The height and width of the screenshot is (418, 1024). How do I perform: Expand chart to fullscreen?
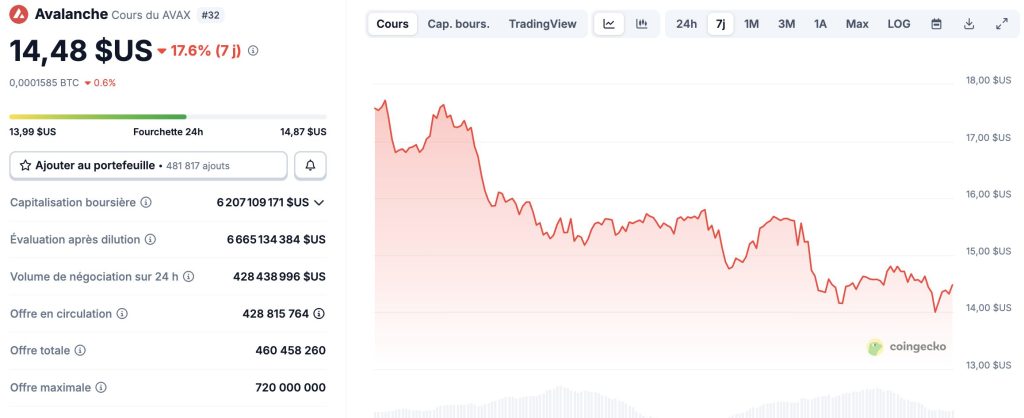point(1002,24)
